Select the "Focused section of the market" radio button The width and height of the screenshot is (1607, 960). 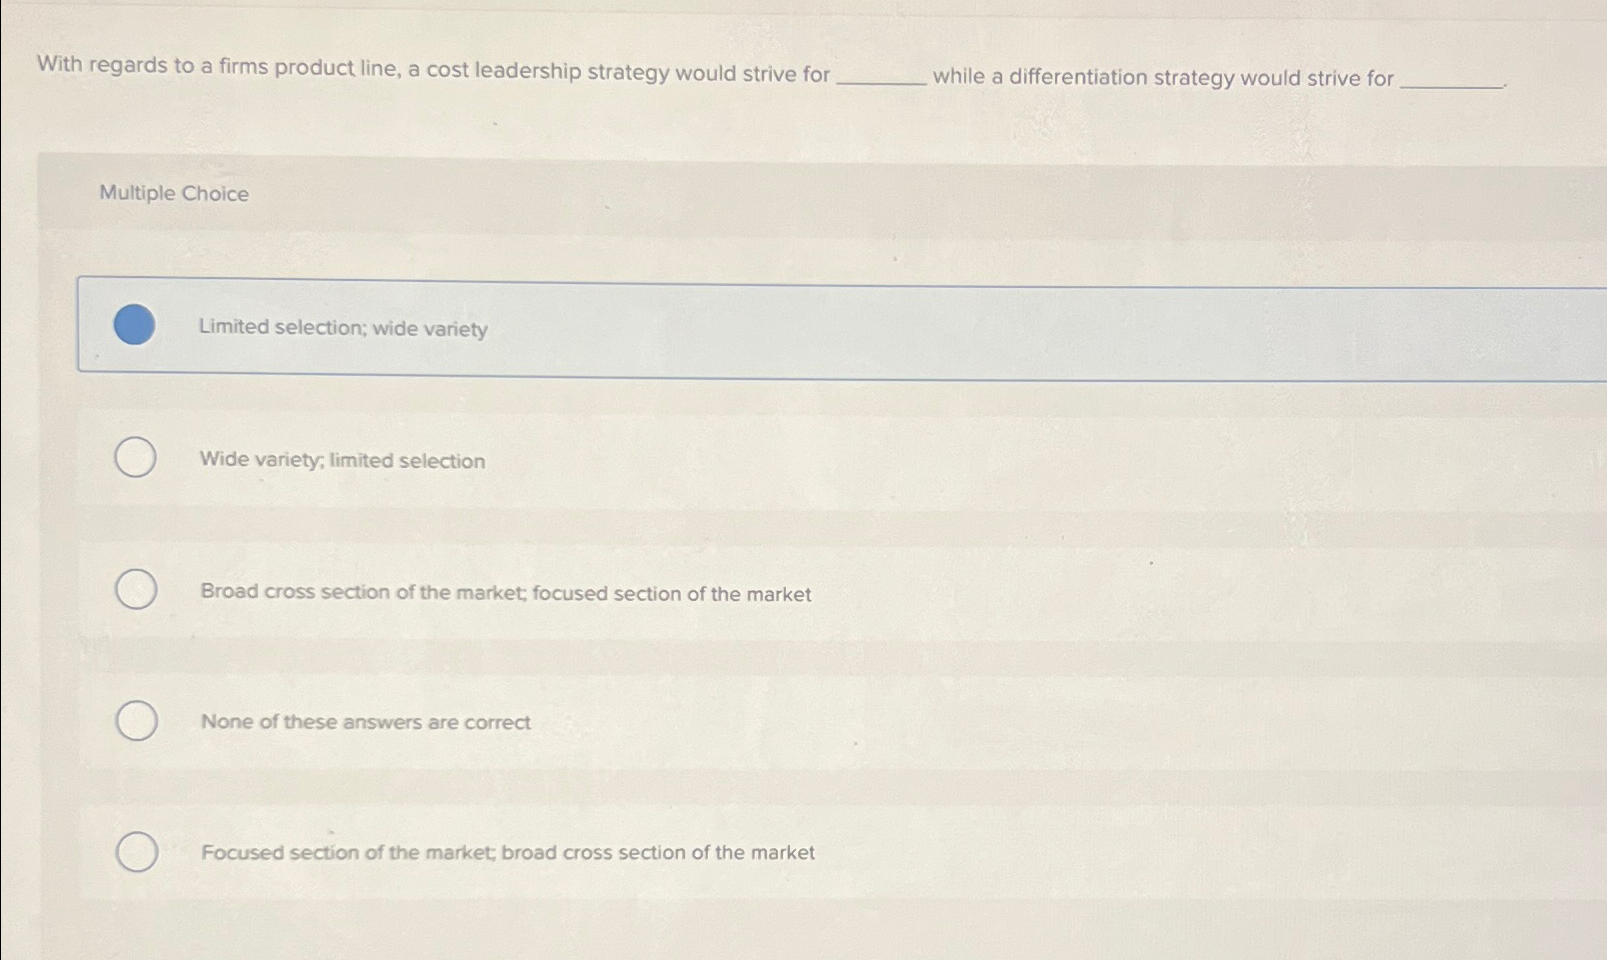pyautogui.click(x=137, y=852)
